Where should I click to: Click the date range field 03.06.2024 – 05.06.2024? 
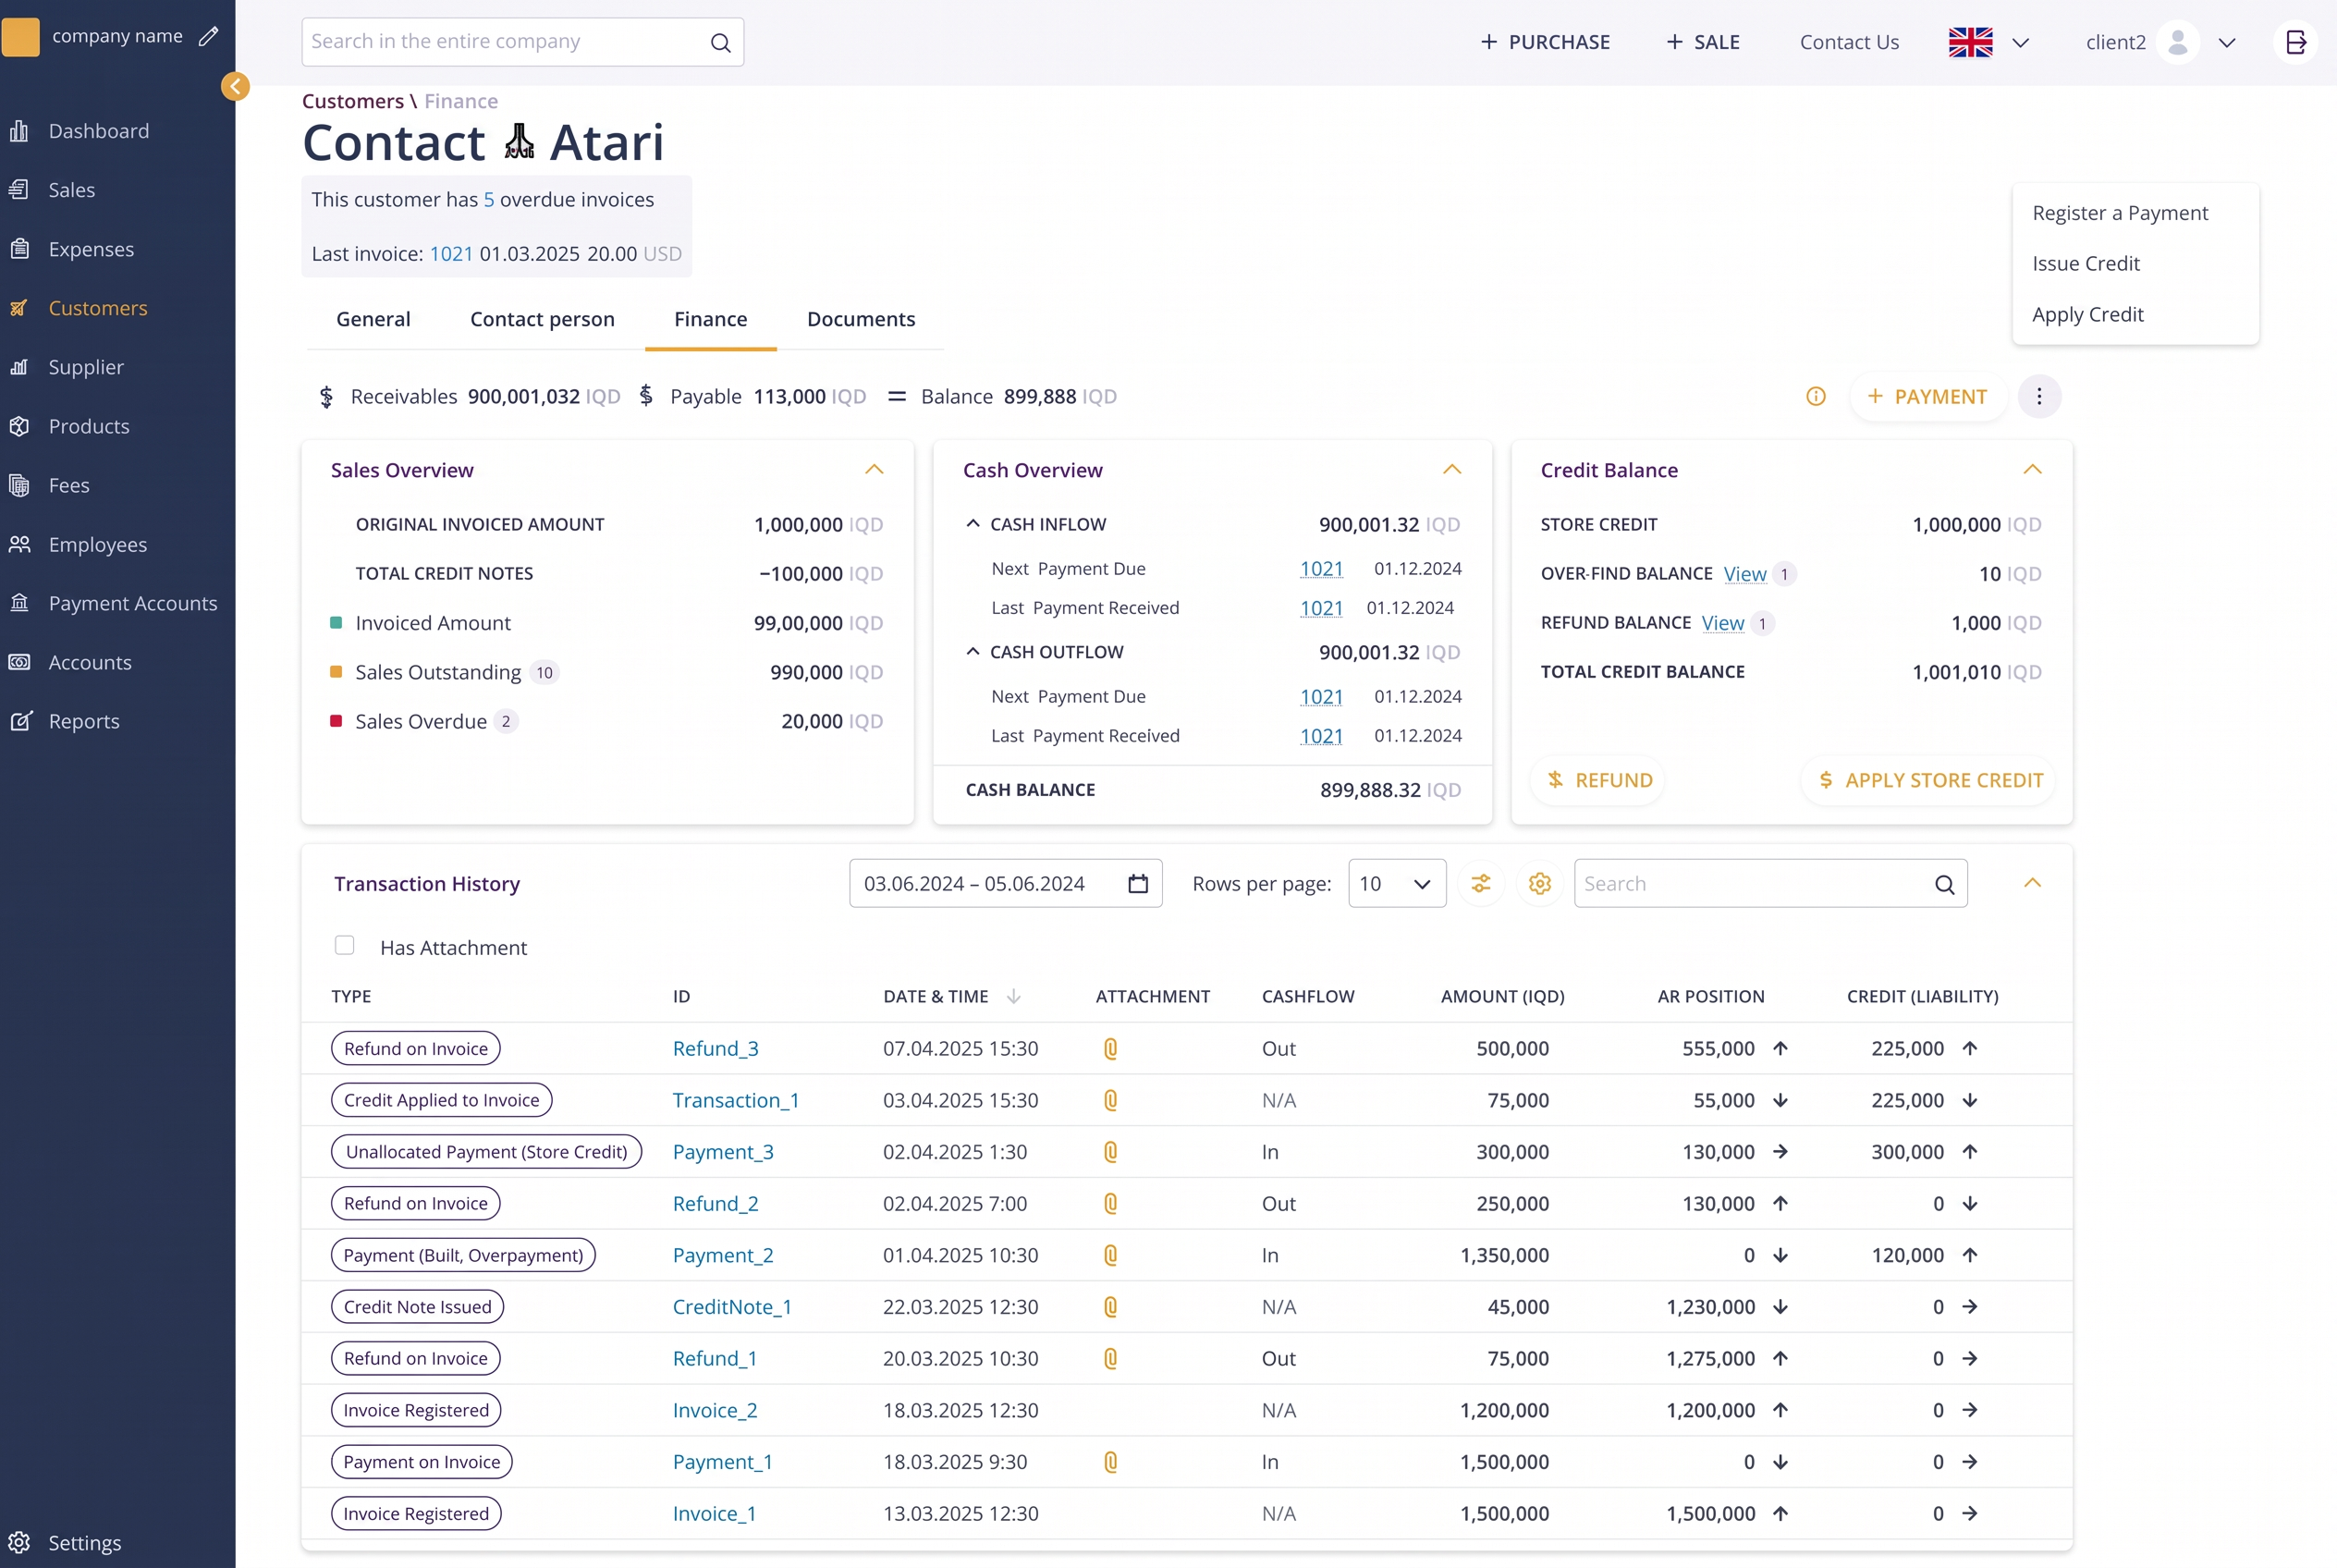tap(1005, 884)
